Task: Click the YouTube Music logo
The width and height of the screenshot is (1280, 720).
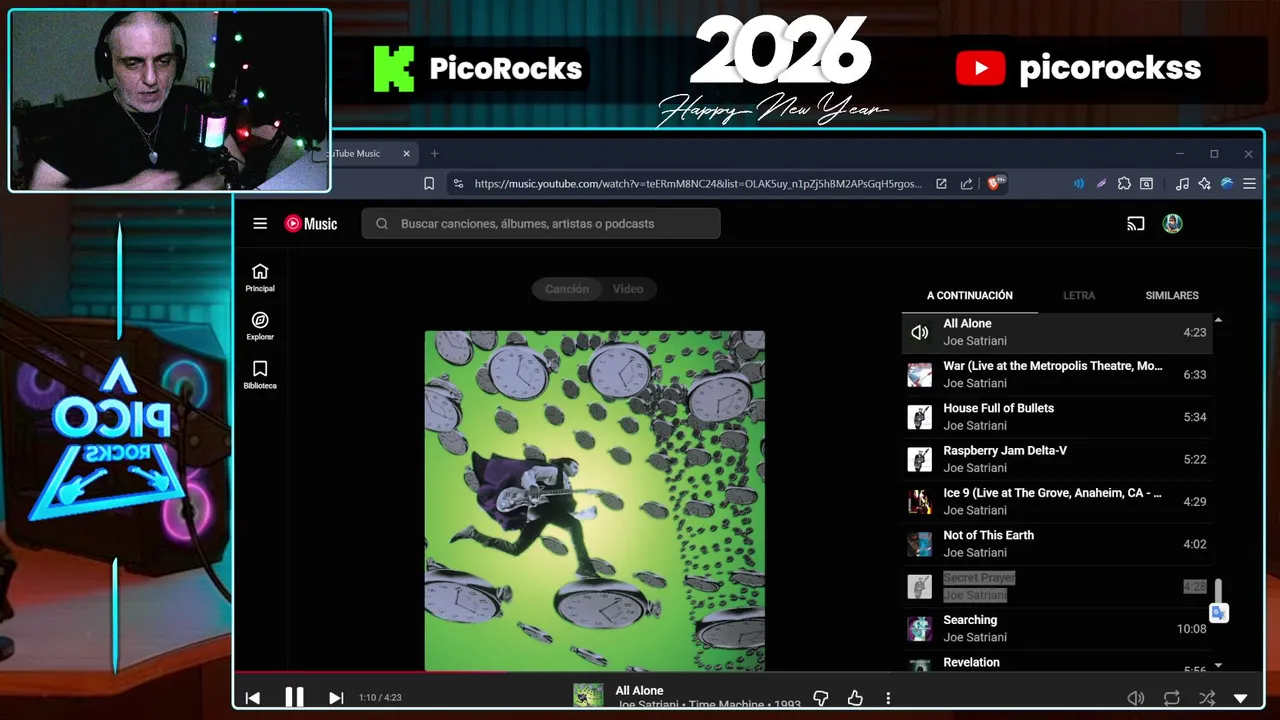Action: tap(311, 224)
